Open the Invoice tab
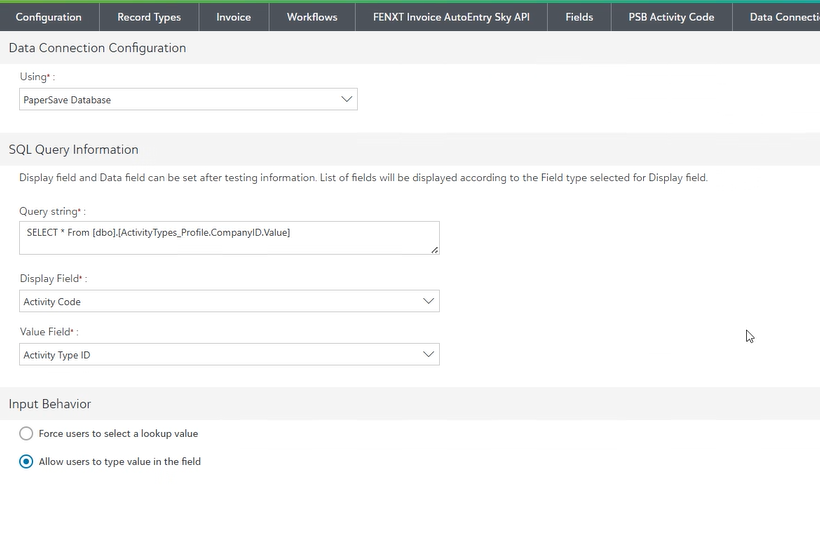The image size is (820, 560). 234,17
